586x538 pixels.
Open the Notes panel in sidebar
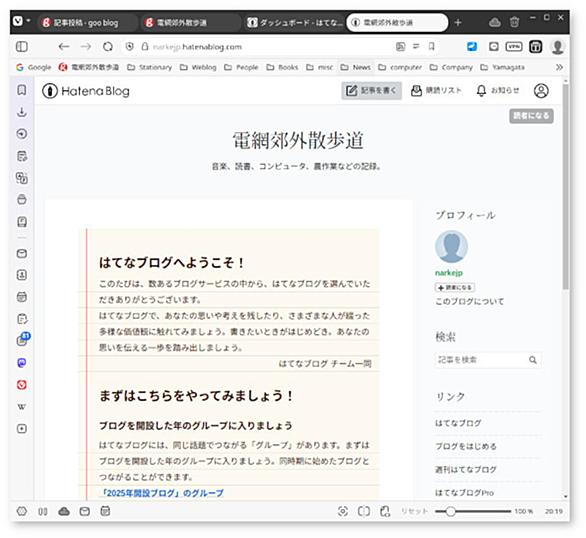(22, 156)
